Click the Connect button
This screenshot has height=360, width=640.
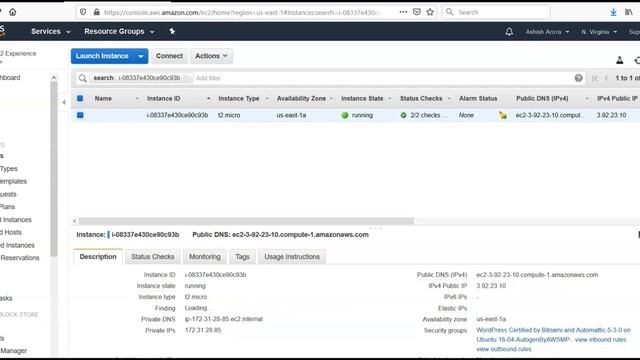click(x=169, y=56)
